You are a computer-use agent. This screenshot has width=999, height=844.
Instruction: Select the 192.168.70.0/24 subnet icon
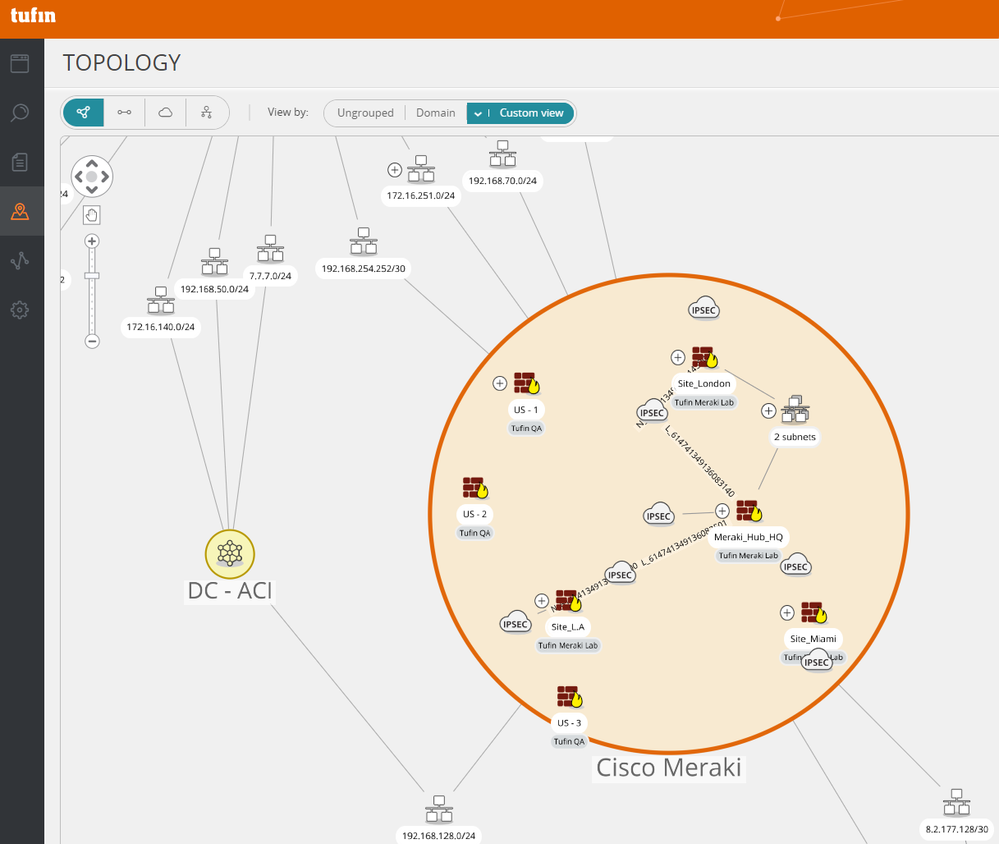click(503, 154)
